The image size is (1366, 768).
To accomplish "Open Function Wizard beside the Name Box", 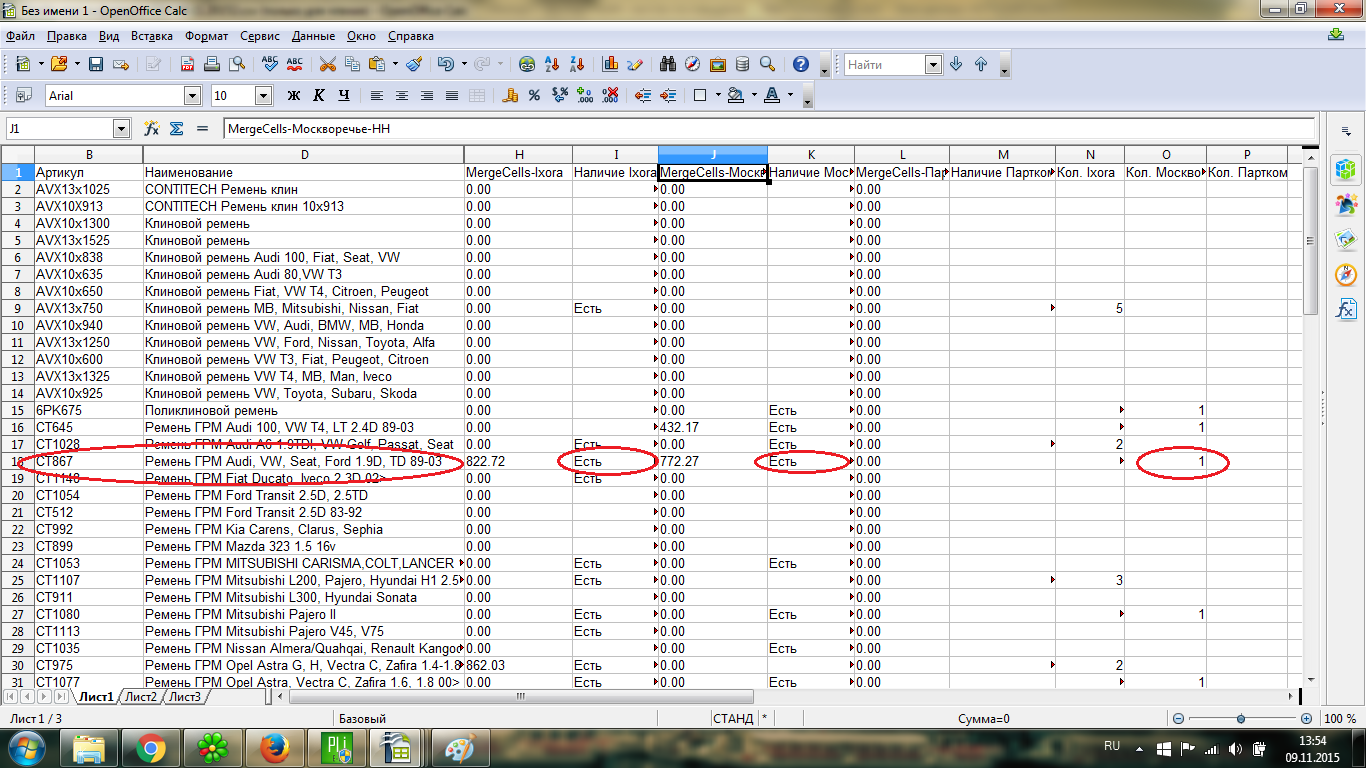I will tap(152, 128).
